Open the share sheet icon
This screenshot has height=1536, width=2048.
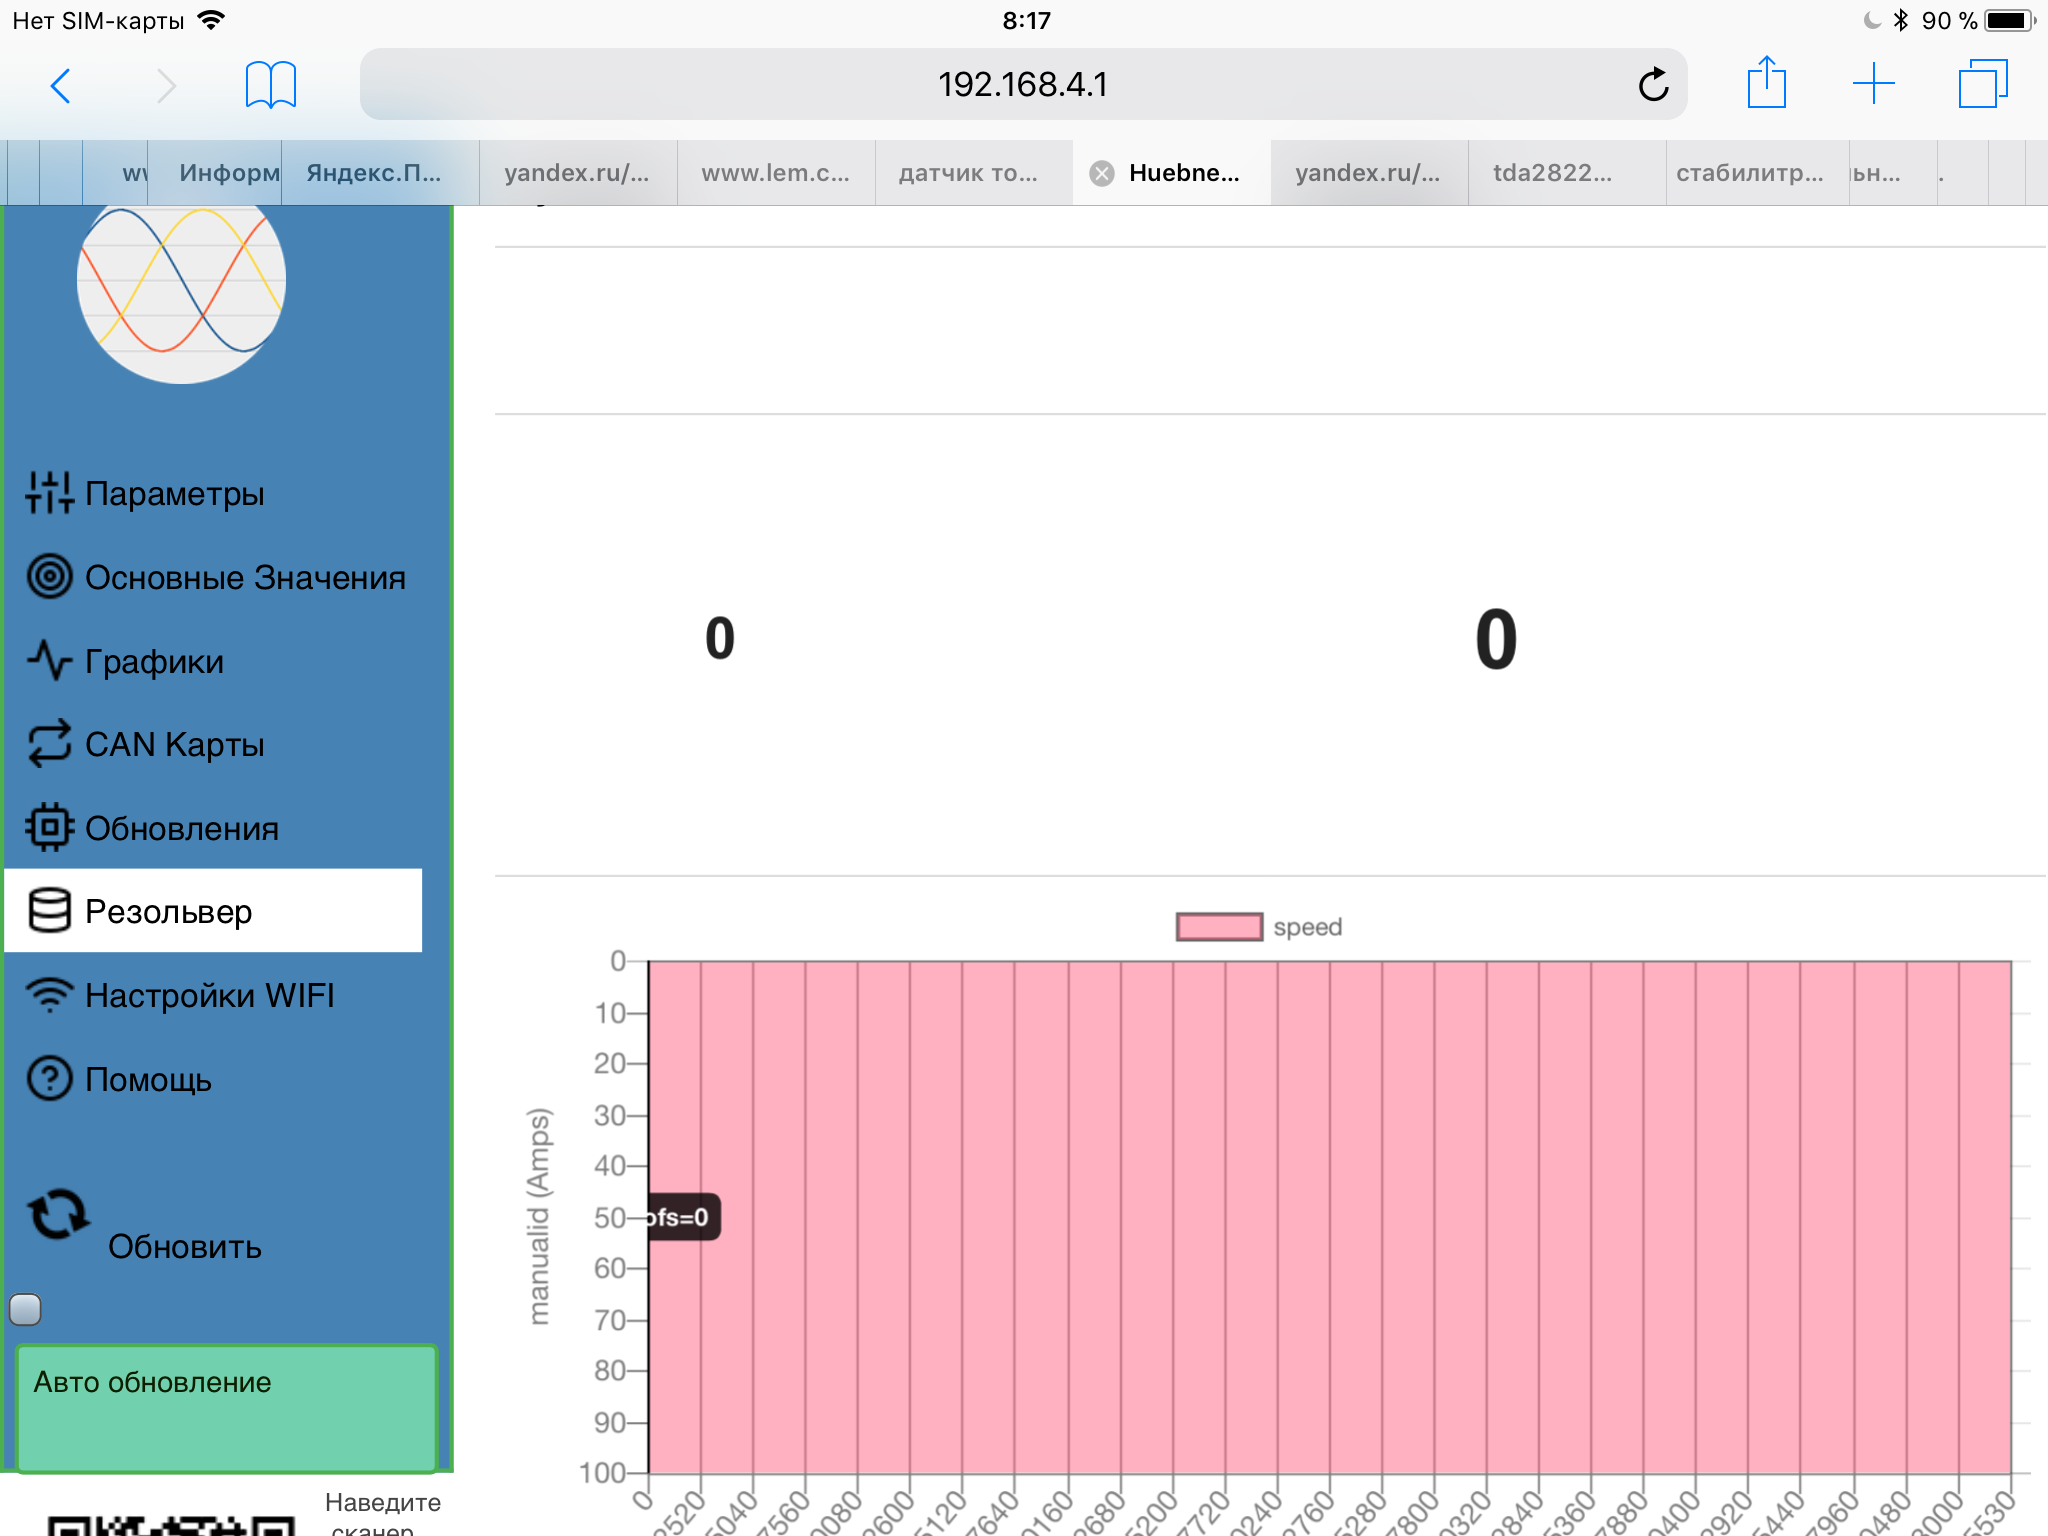tap(1766, 84)
